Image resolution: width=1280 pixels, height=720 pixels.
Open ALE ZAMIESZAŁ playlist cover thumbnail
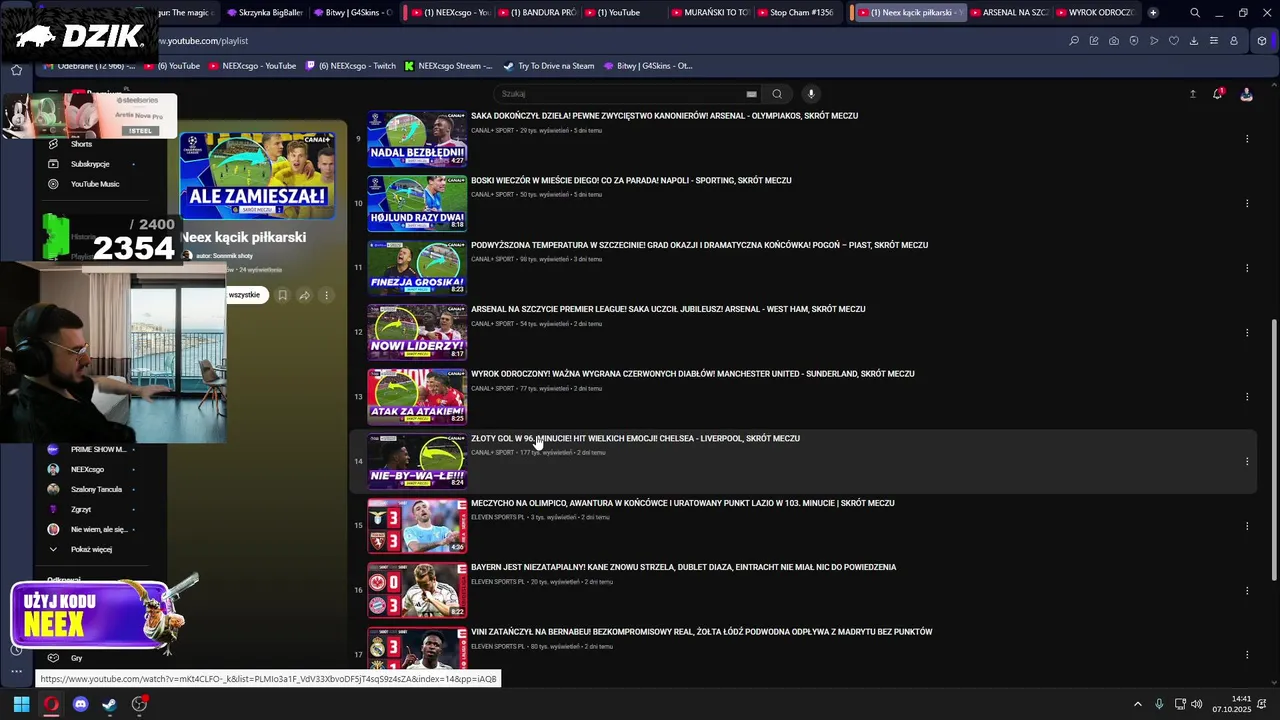258,176
